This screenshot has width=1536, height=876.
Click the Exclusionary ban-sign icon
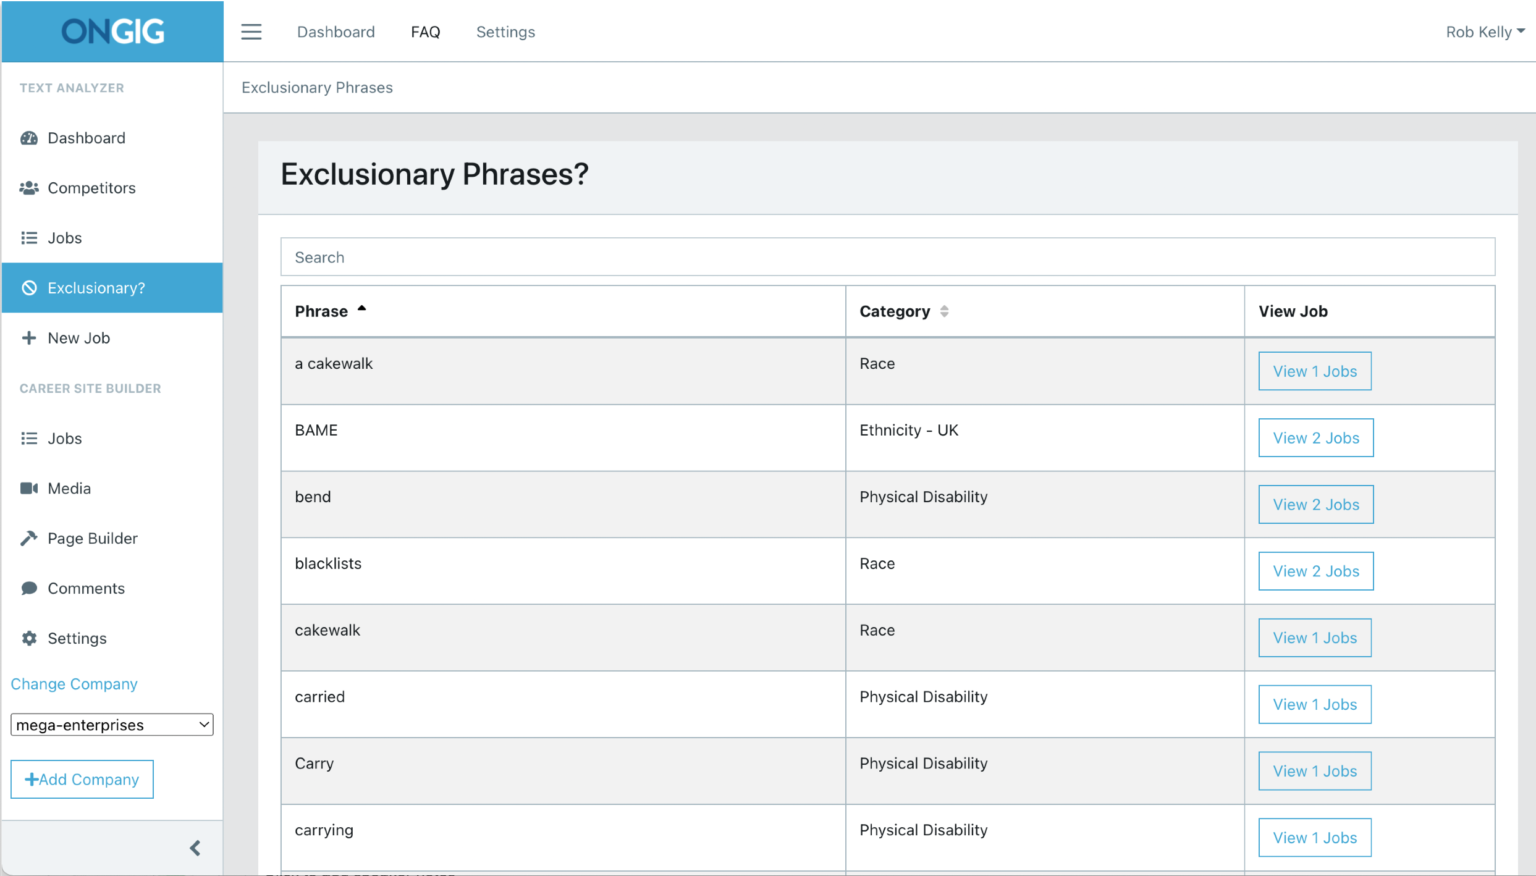coord(29,287)
